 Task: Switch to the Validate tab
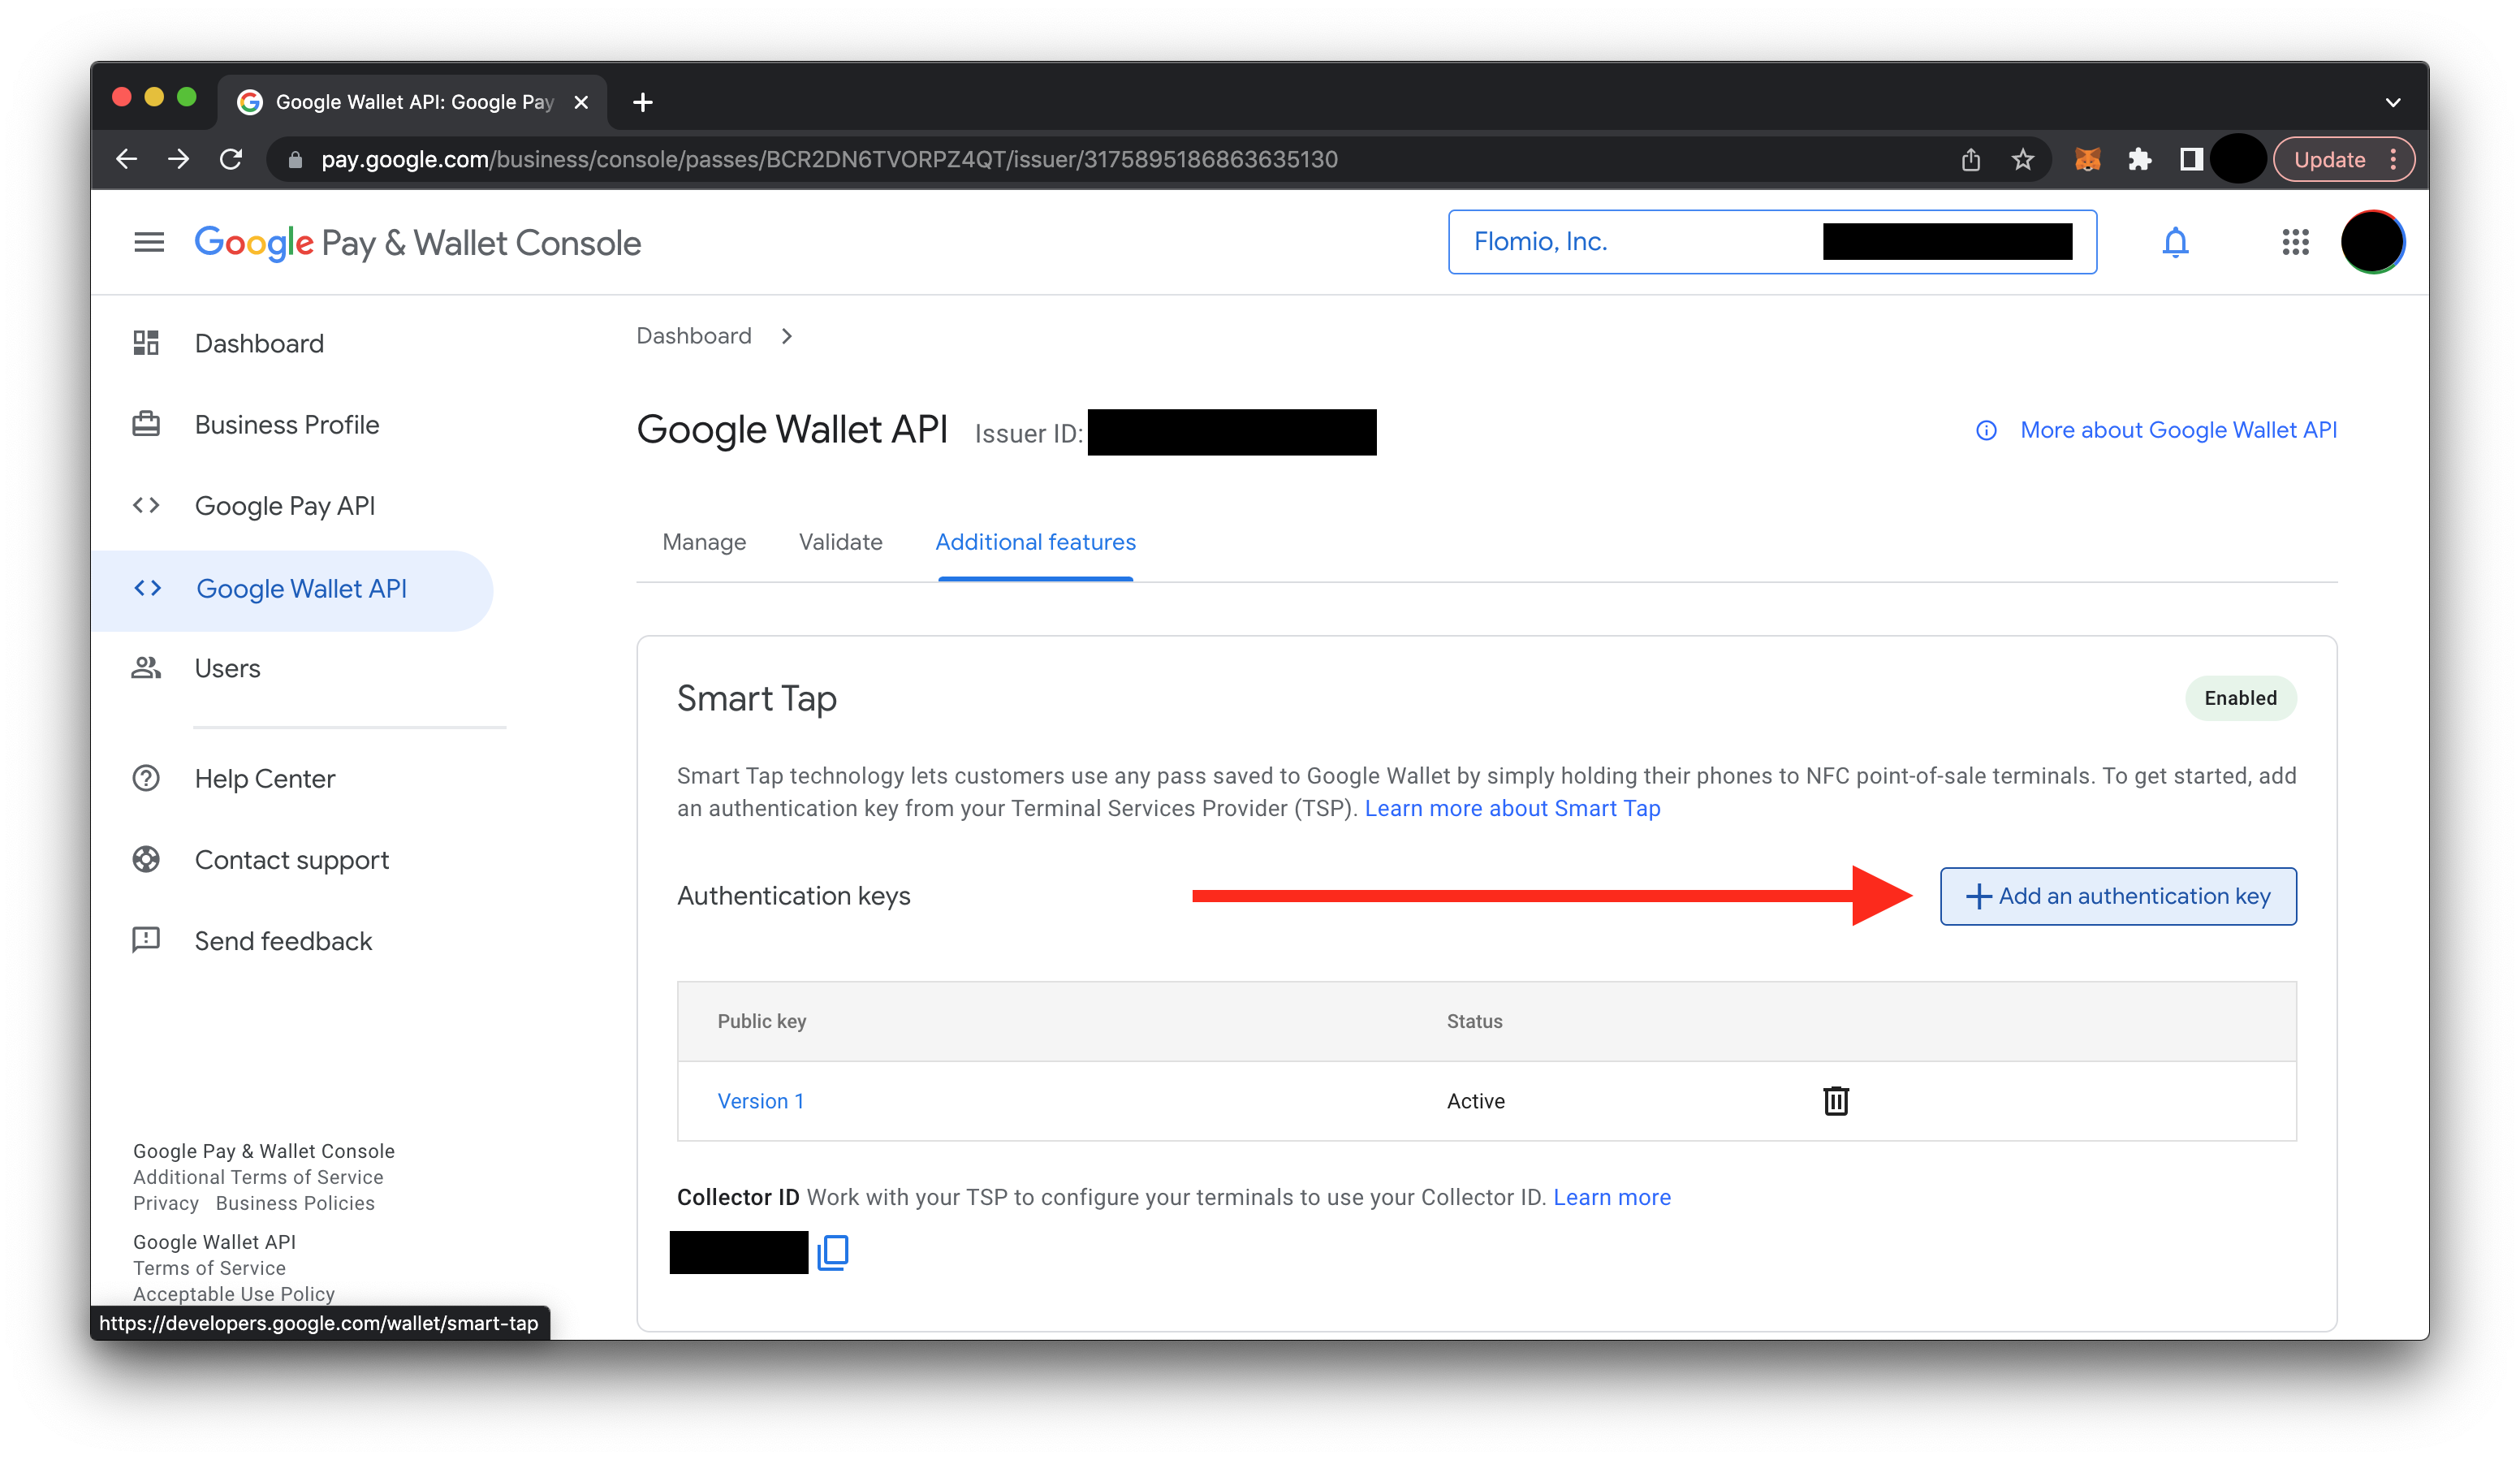pos(840,542)
